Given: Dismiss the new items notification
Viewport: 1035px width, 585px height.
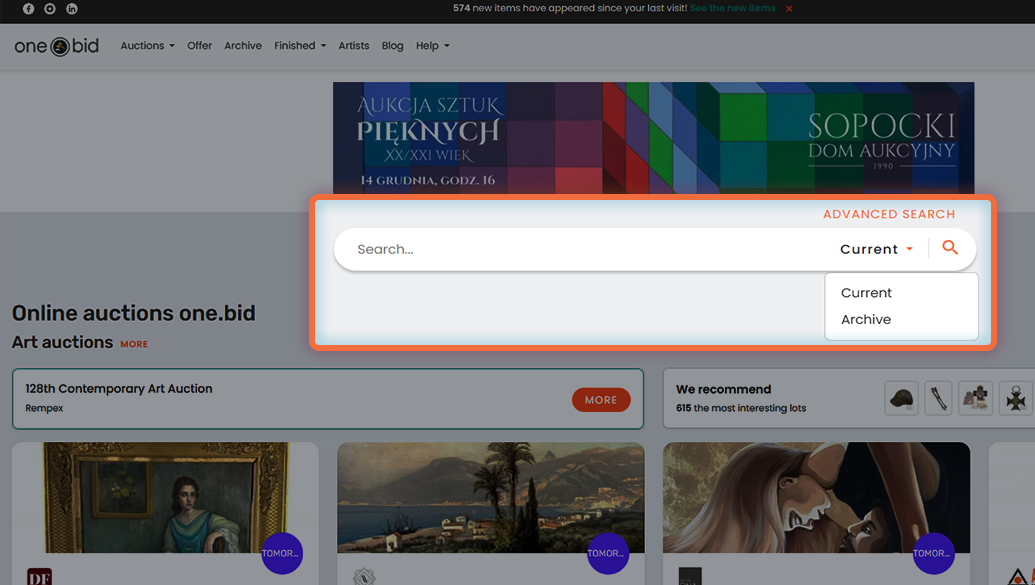Looking at the screenshot, I should [789, 9].
